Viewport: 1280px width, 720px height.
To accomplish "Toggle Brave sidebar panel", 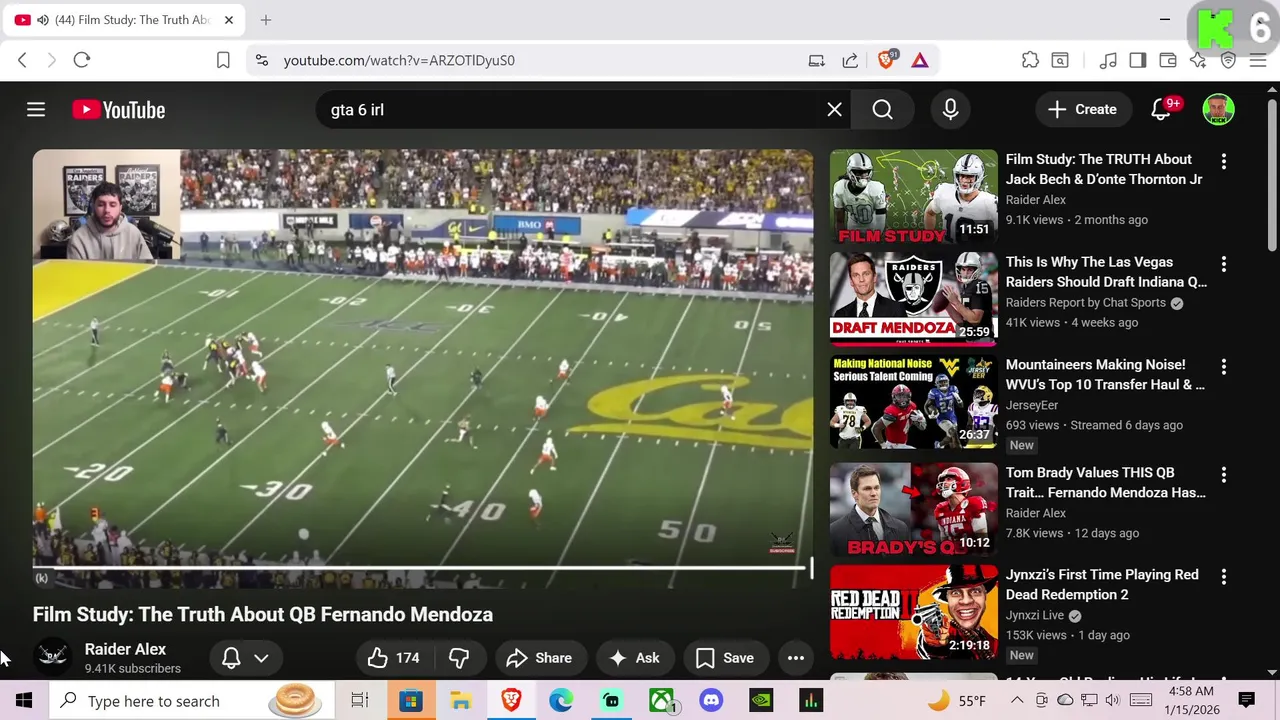I will tap(1138, 60).
